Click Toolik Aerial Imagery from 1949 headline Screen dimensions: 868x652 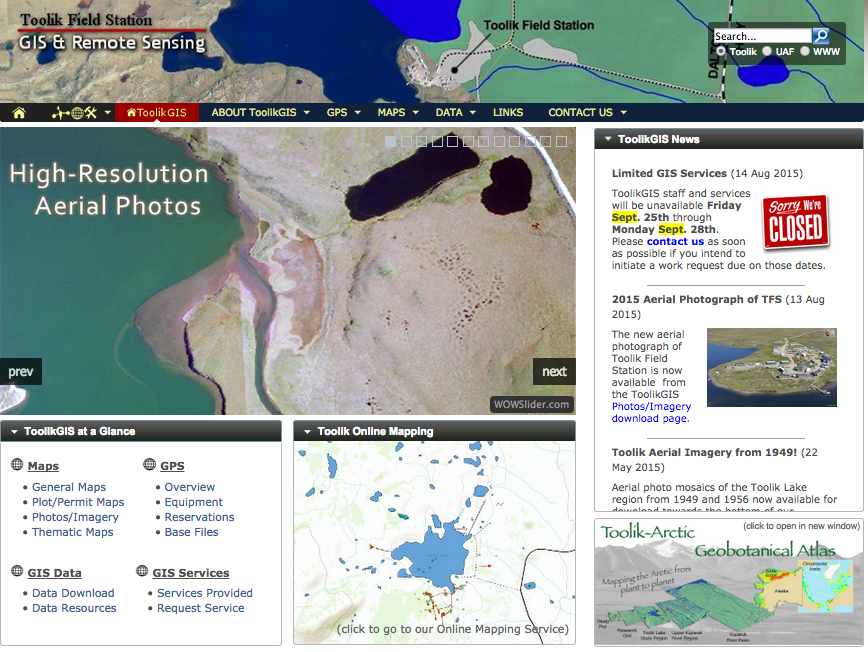click(x=704, y=452)
